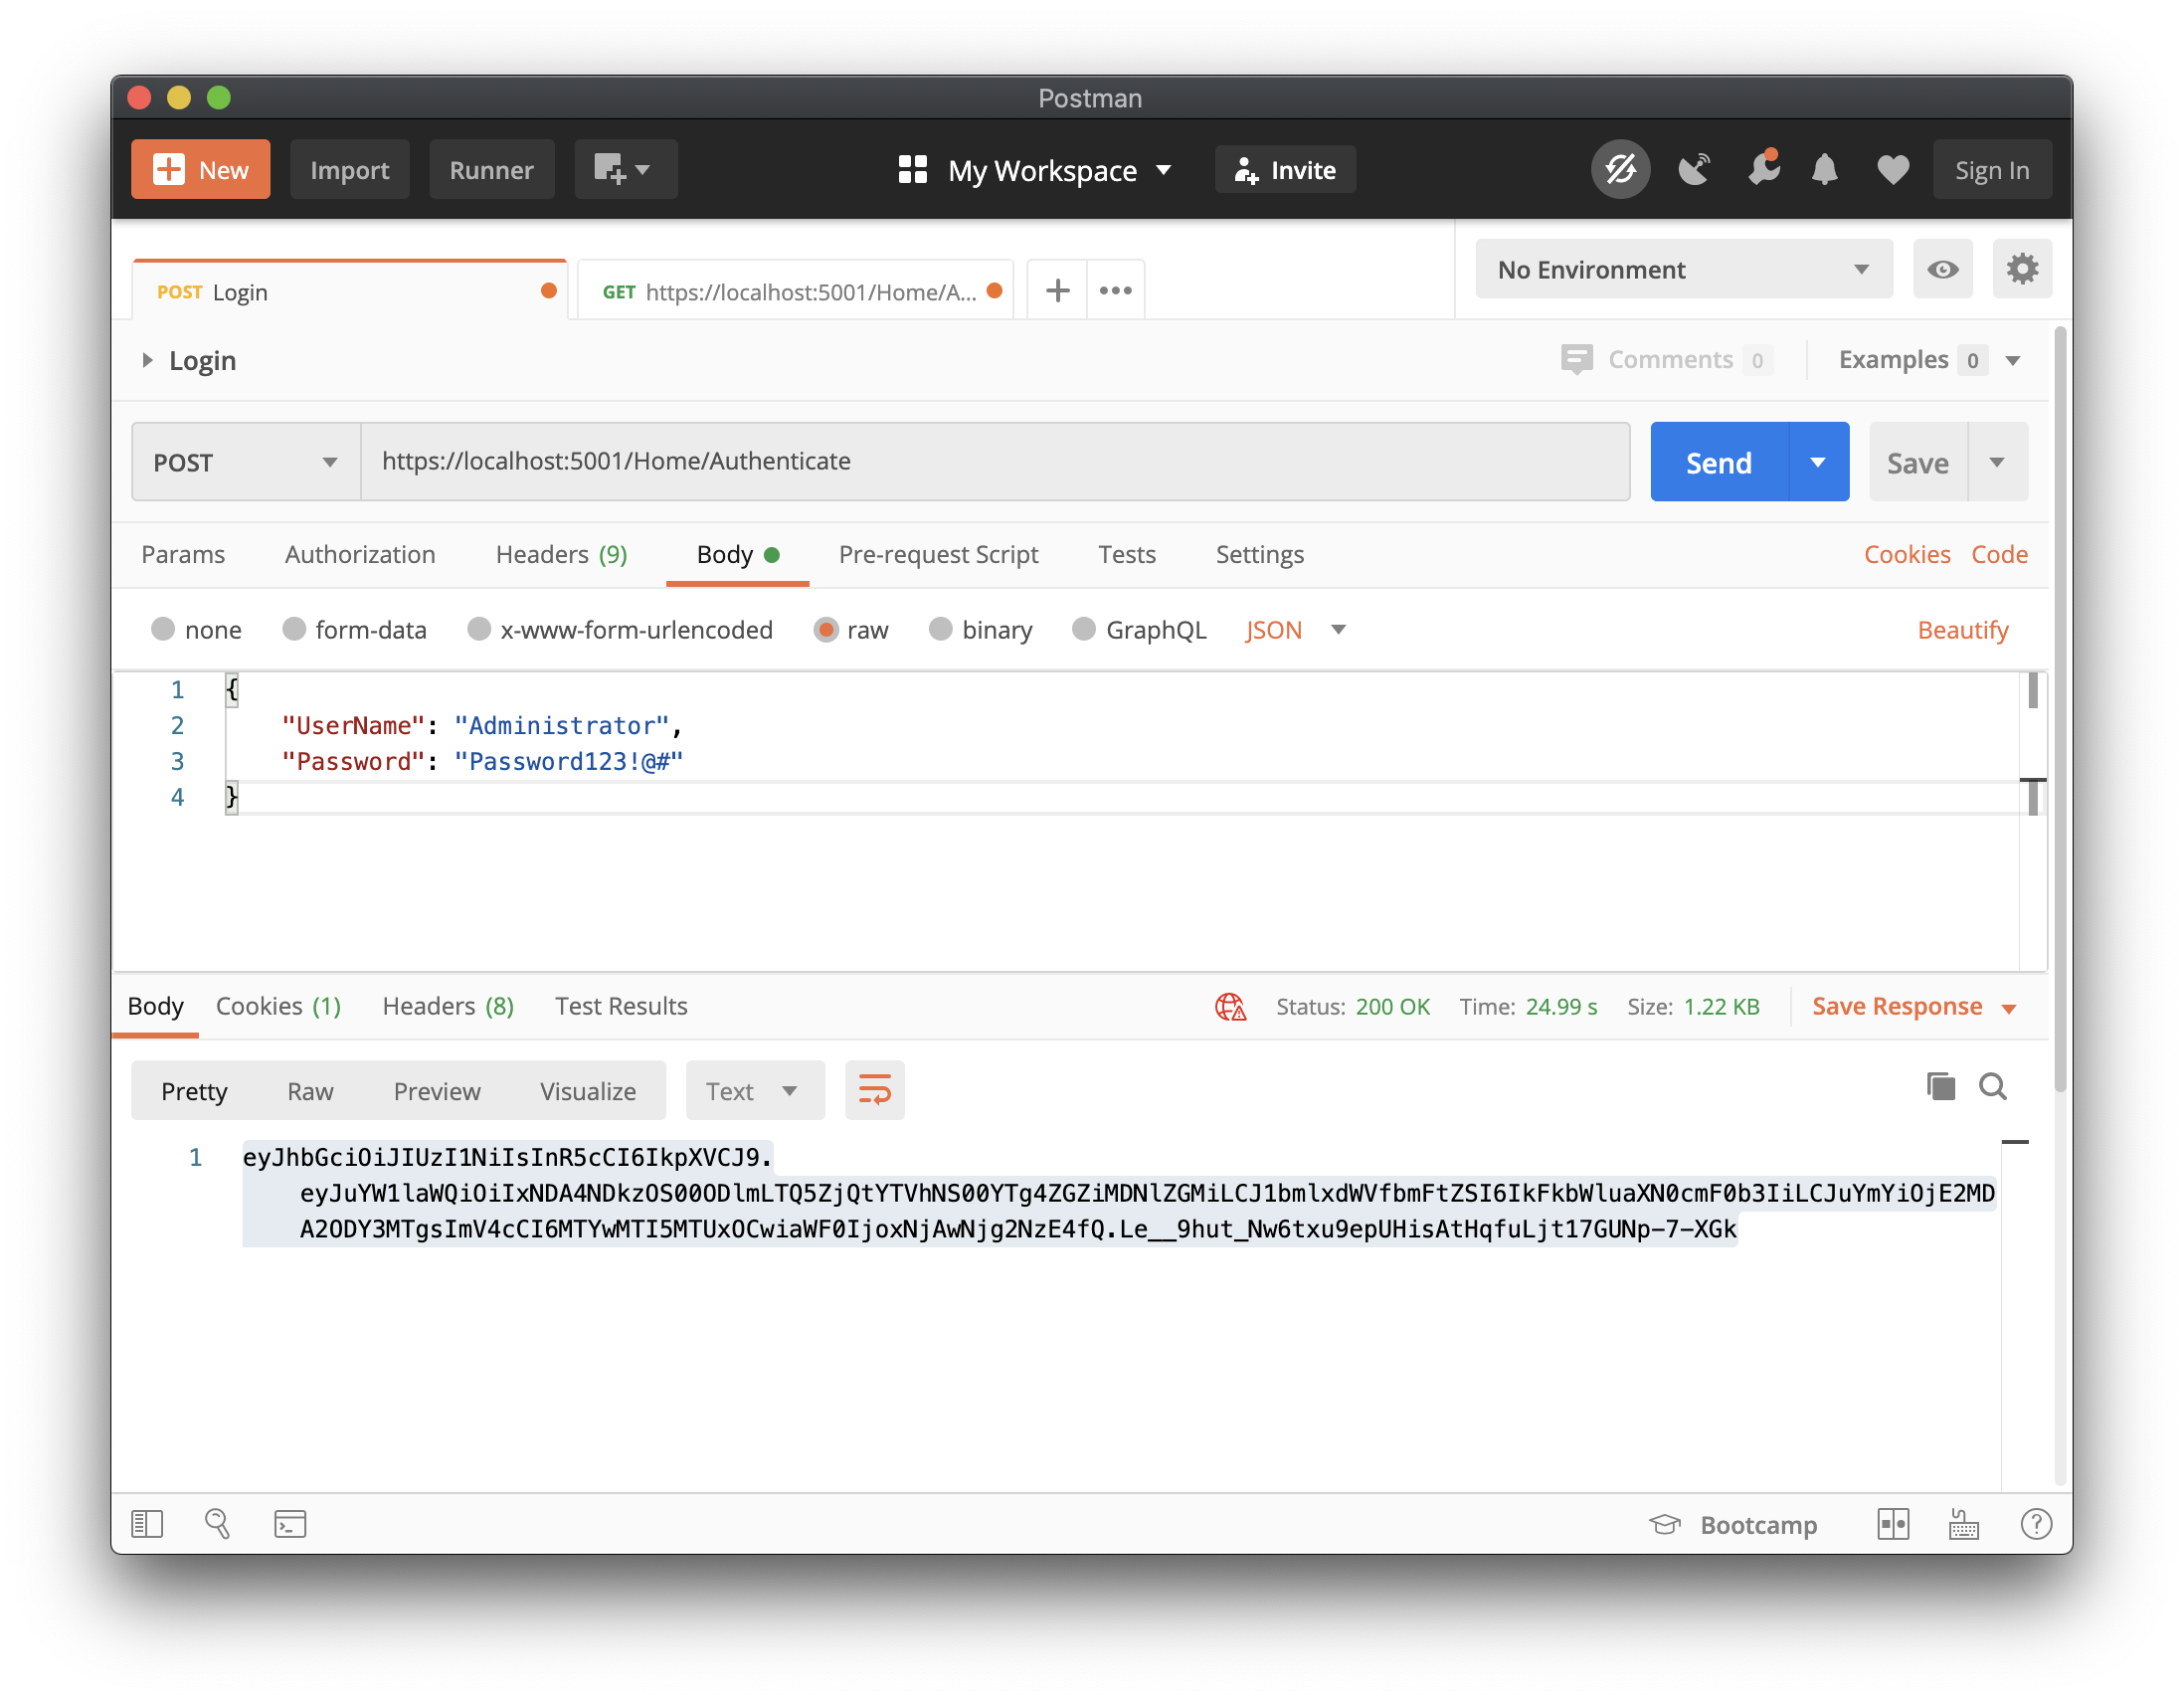
Task: Open the Save button dropdown arrow
Action: (x=1997, y=461)
